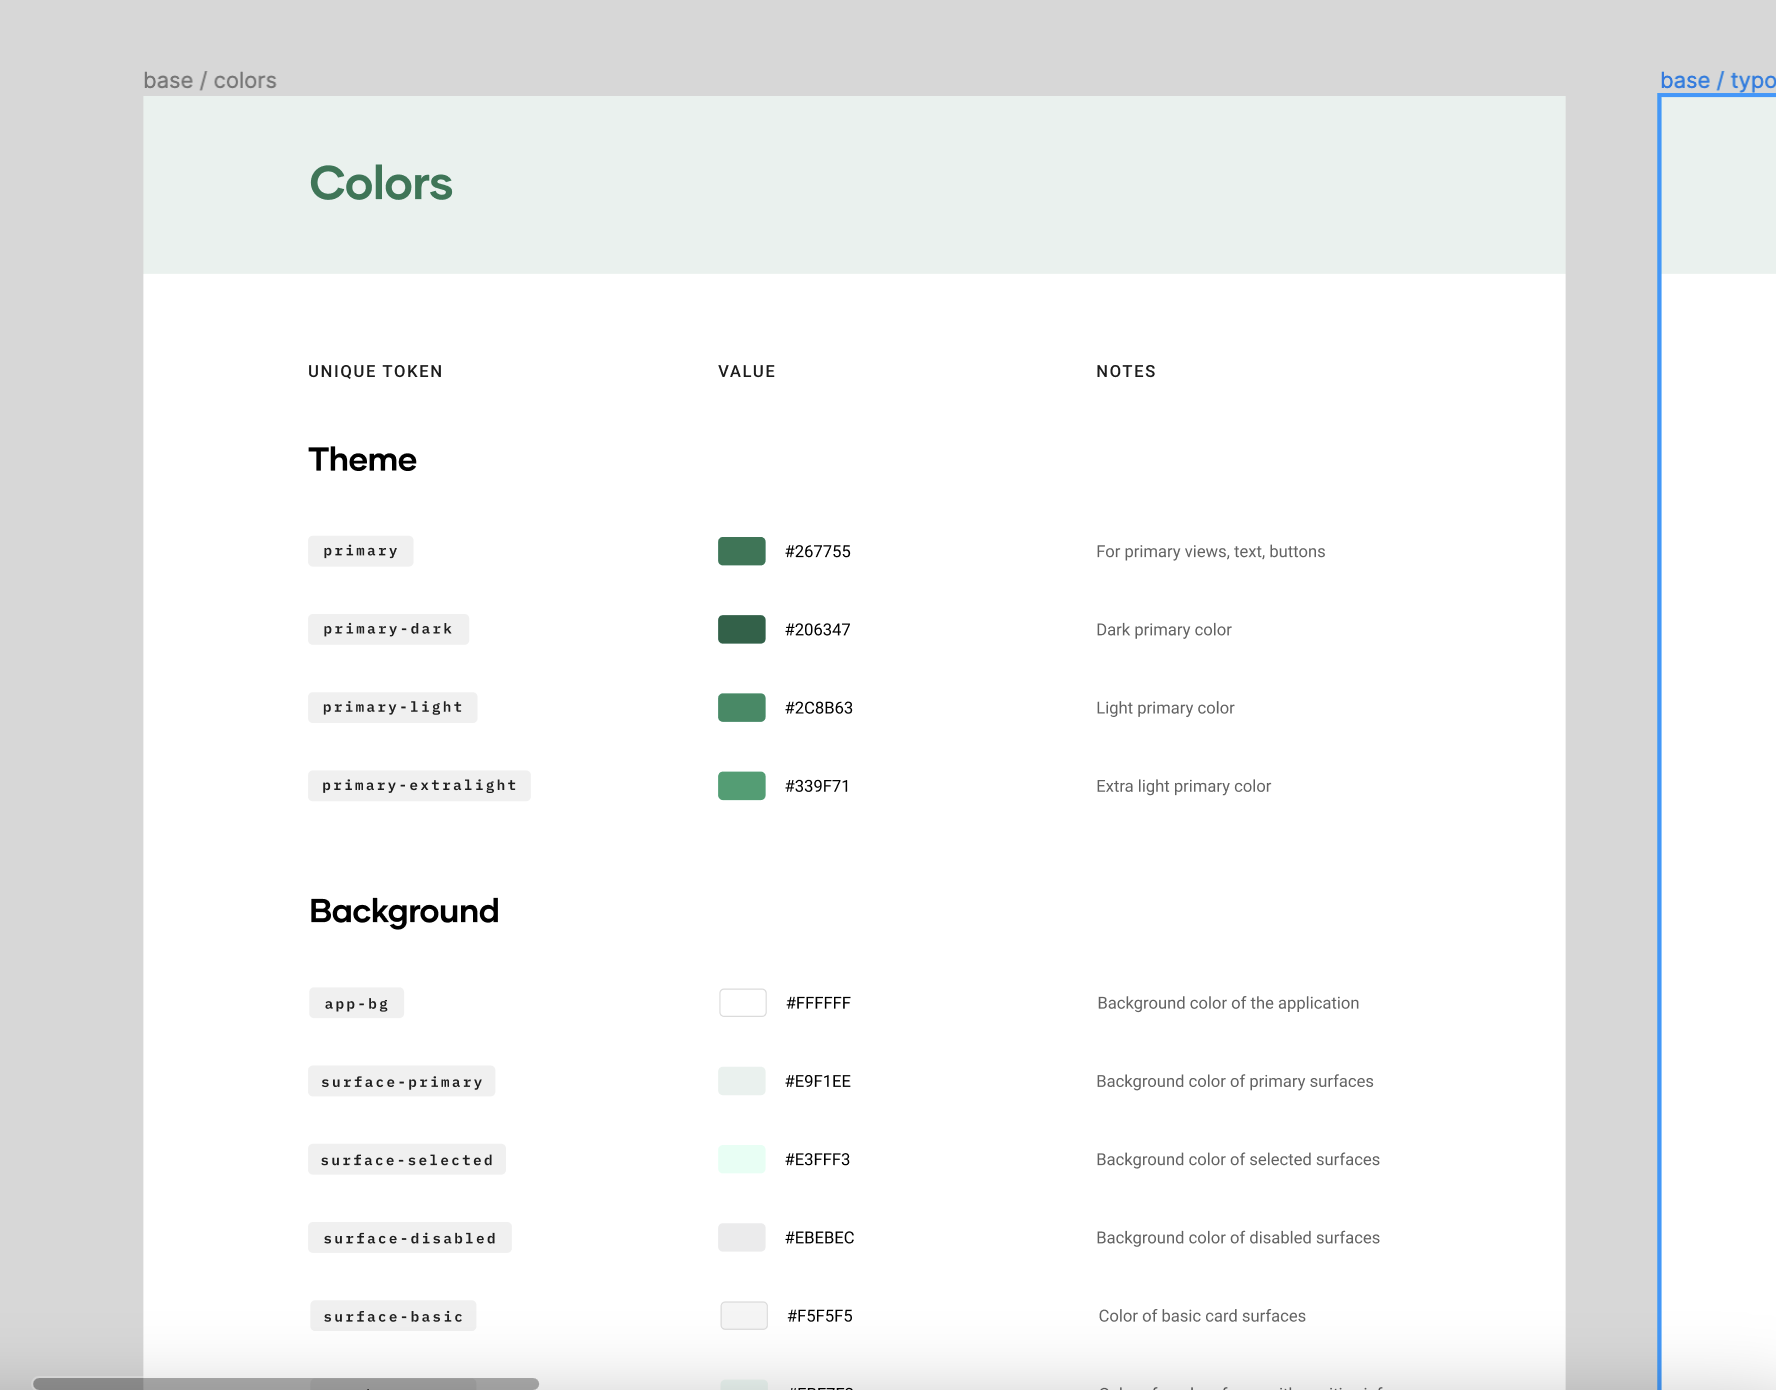Click the primary-dark swatch #206347
This screenshot has width=1776, height=1390.
tap(741, 629)
